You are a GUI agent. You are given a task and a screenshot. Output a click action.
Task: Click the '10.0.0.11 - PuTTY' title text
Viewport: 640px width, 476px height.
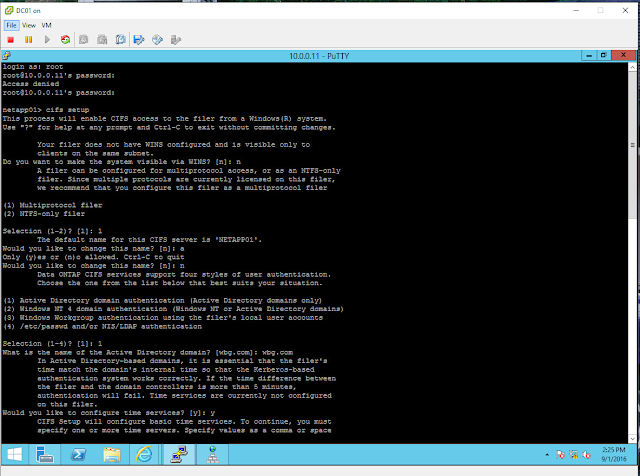(319, 56)
